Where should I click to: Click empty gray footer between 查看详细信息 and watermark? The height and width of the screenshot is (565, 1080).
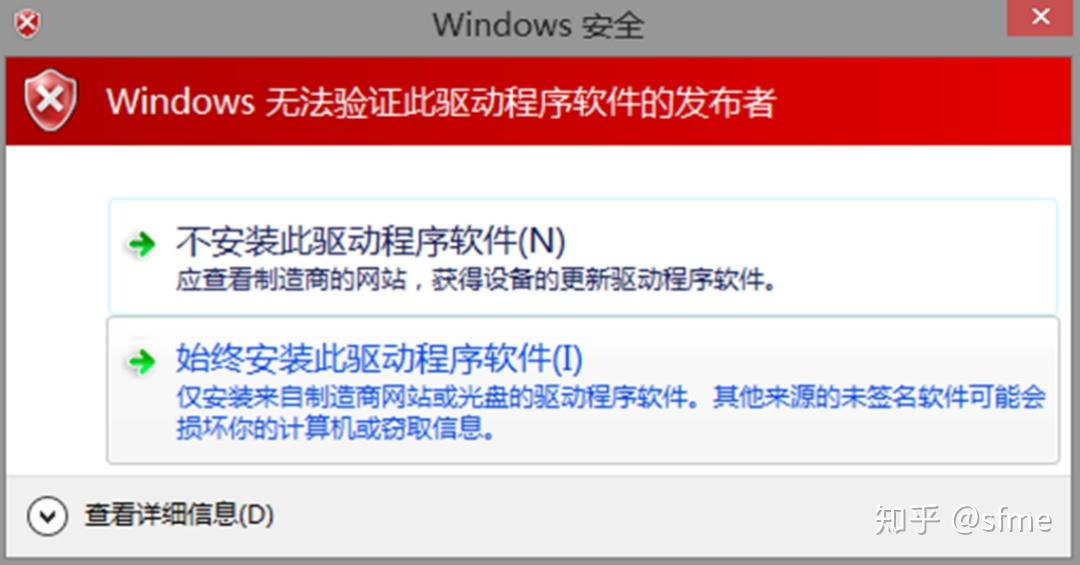572,517
